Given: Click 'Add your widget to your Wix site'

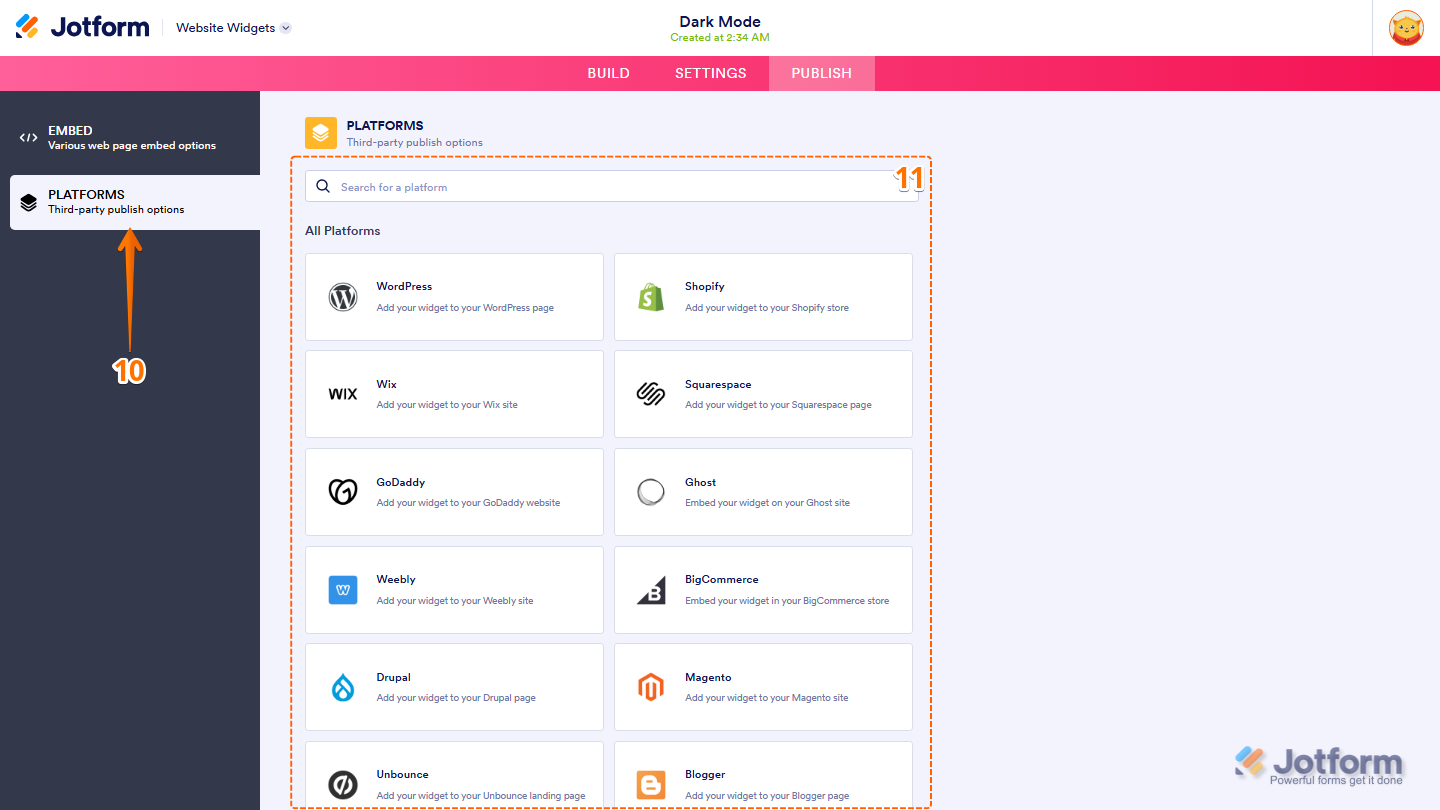Looking at the screenshot, I should click(447, 405).
